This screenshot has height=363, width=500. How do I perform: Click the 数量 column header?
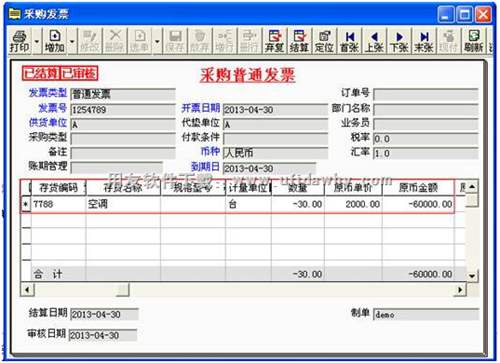[x=298, y=188]
